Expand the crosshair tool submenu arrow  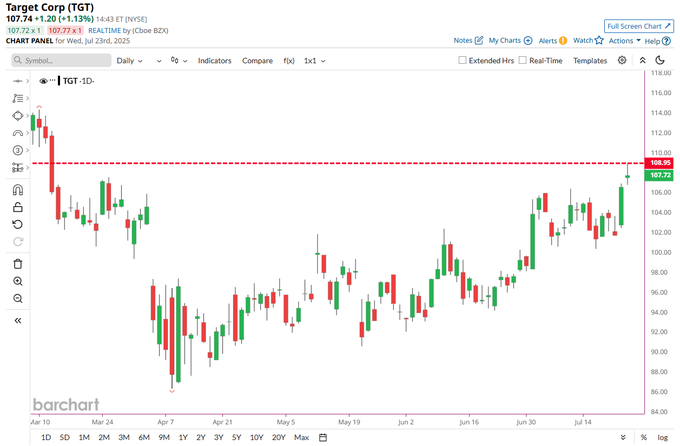point(27,81)
